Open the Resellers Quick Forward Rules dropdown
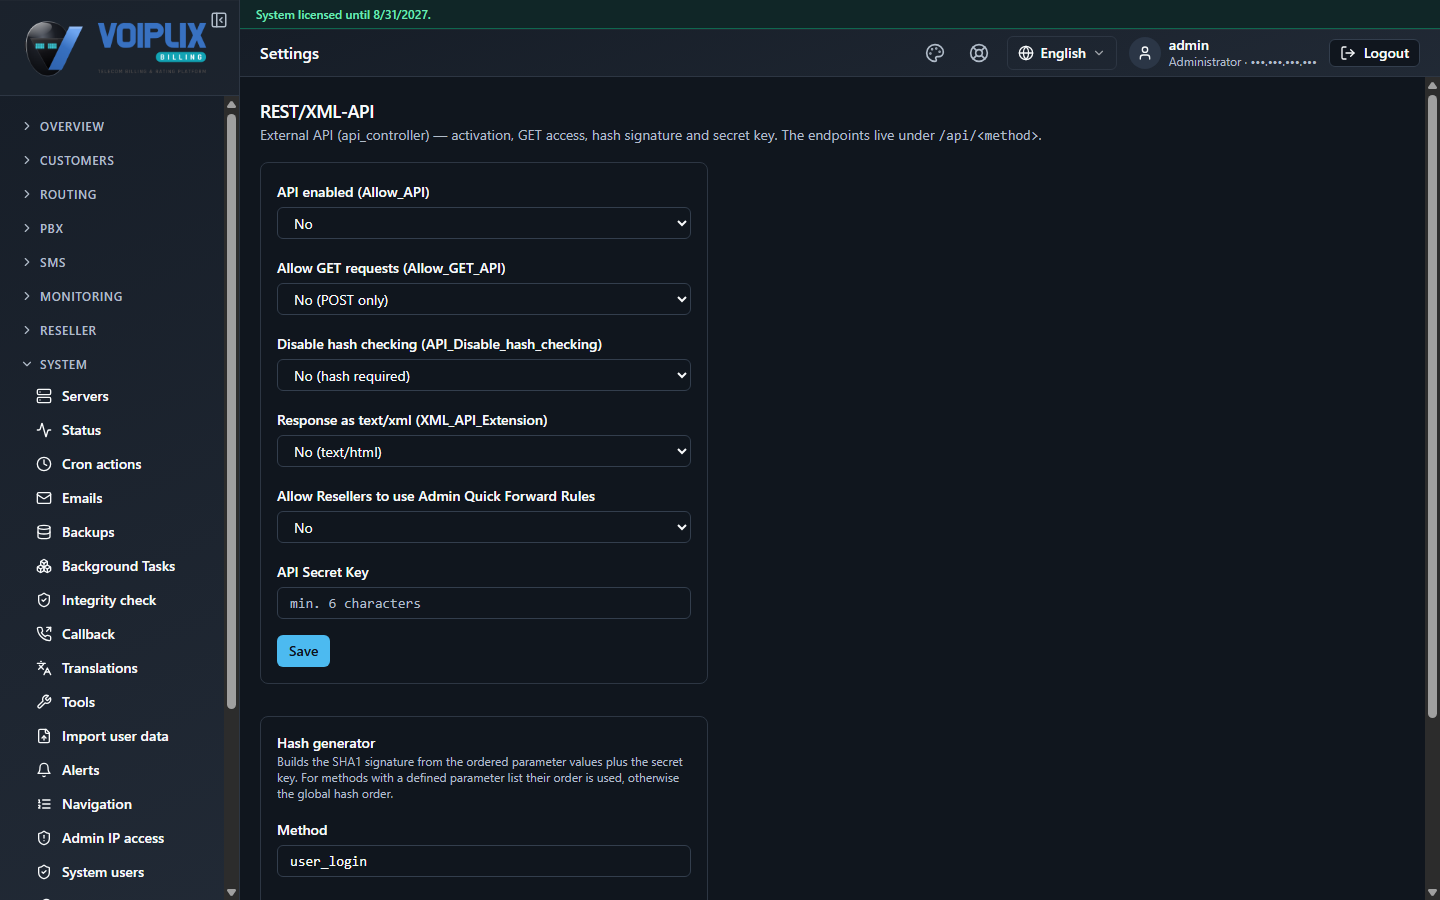Screen dimensions: 1440x900 tap(484, 527)
